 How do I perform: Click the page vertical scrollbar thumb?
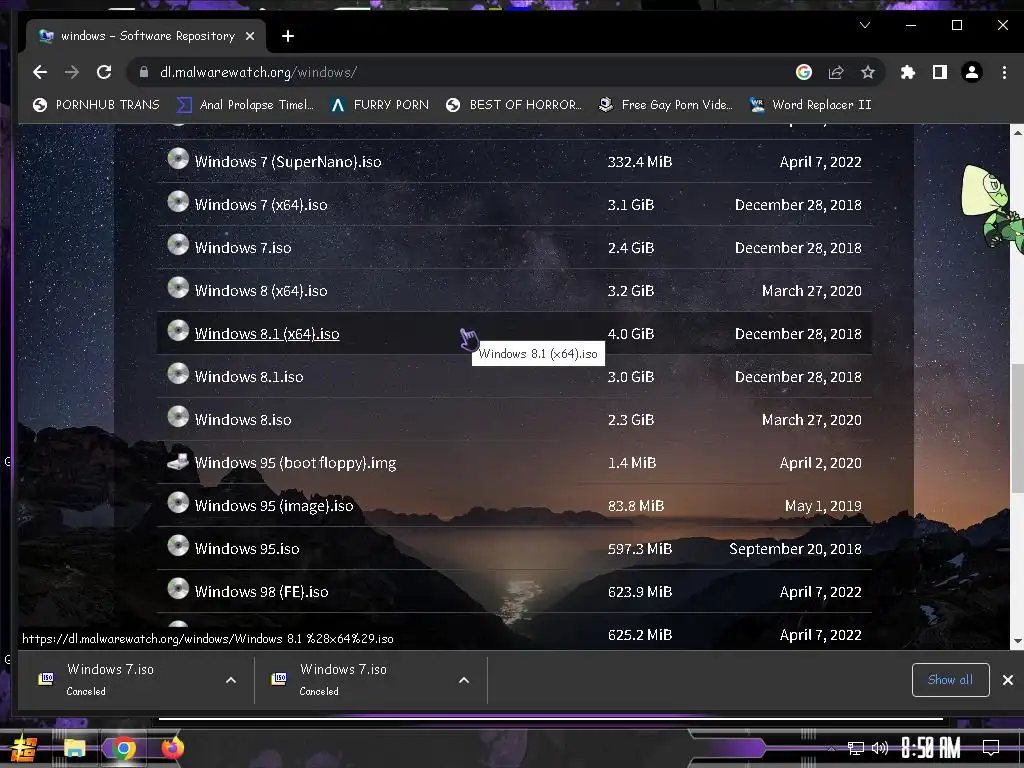point(1017,428)
